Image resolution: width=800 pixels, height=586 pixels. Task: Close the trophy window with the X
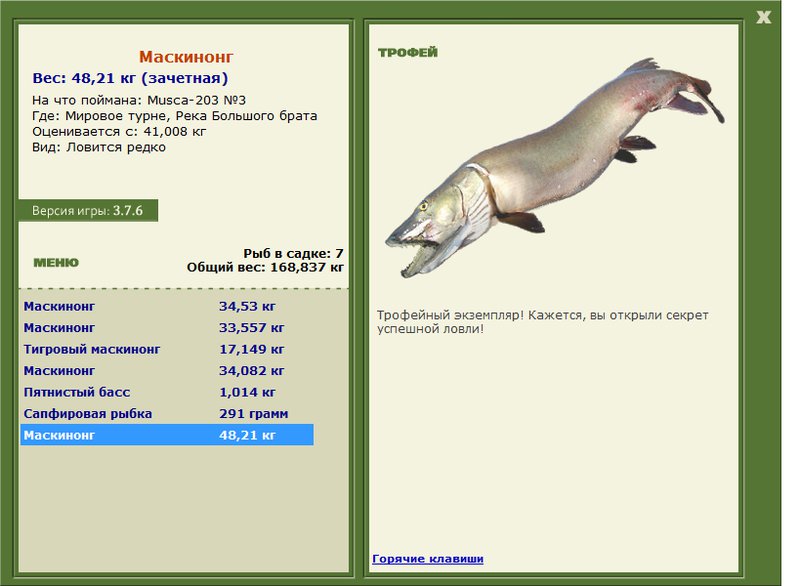[x=763, y=17]
